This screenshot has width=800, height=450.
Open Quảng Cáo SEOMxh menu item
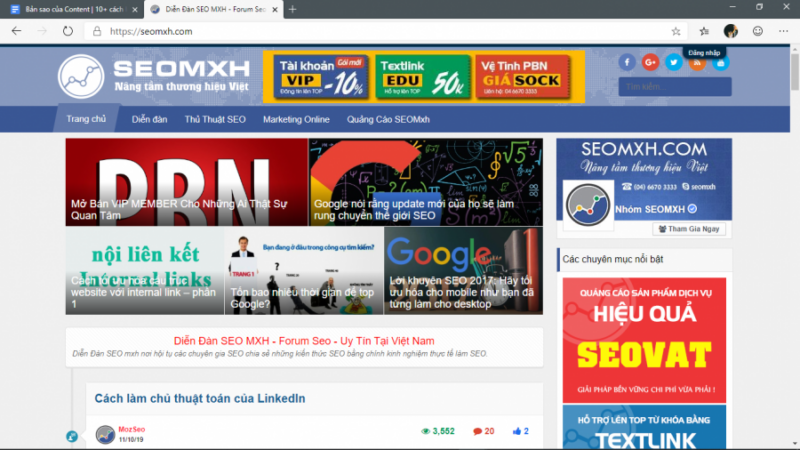[388, 119]
